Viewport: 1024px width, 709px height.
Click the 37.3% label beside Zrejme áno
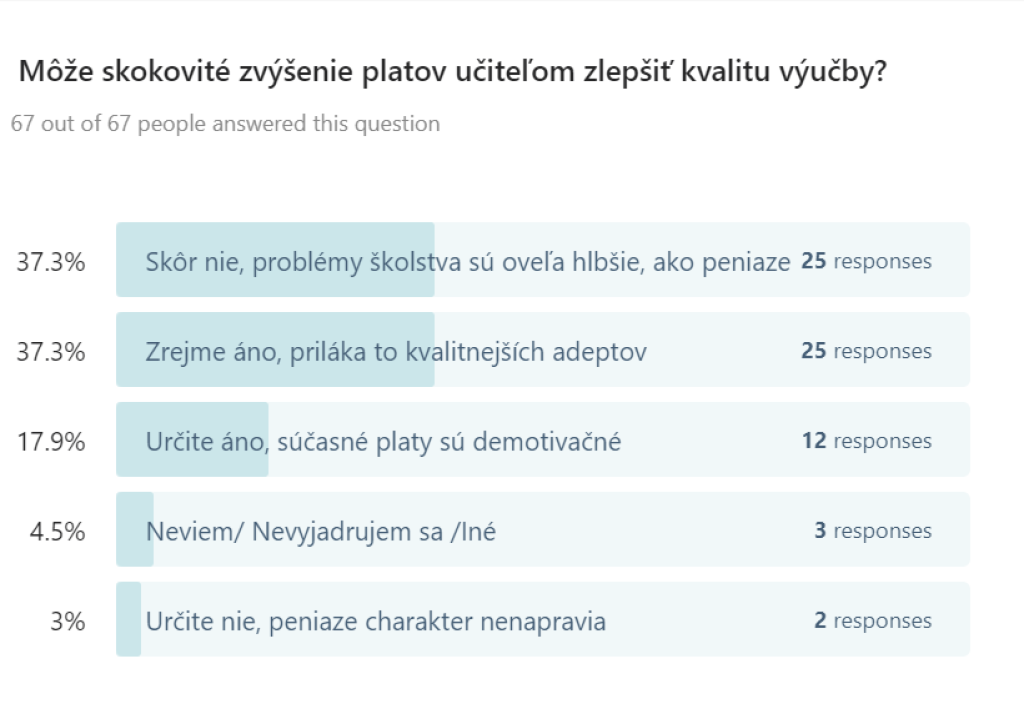pyautogui.click(x=51, y=353)
